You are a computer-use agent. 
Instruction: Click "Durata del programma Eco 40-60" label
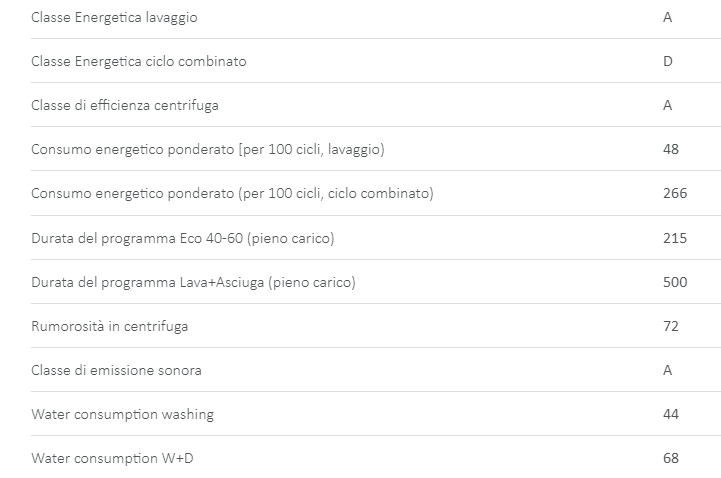[x=183, y=238]
